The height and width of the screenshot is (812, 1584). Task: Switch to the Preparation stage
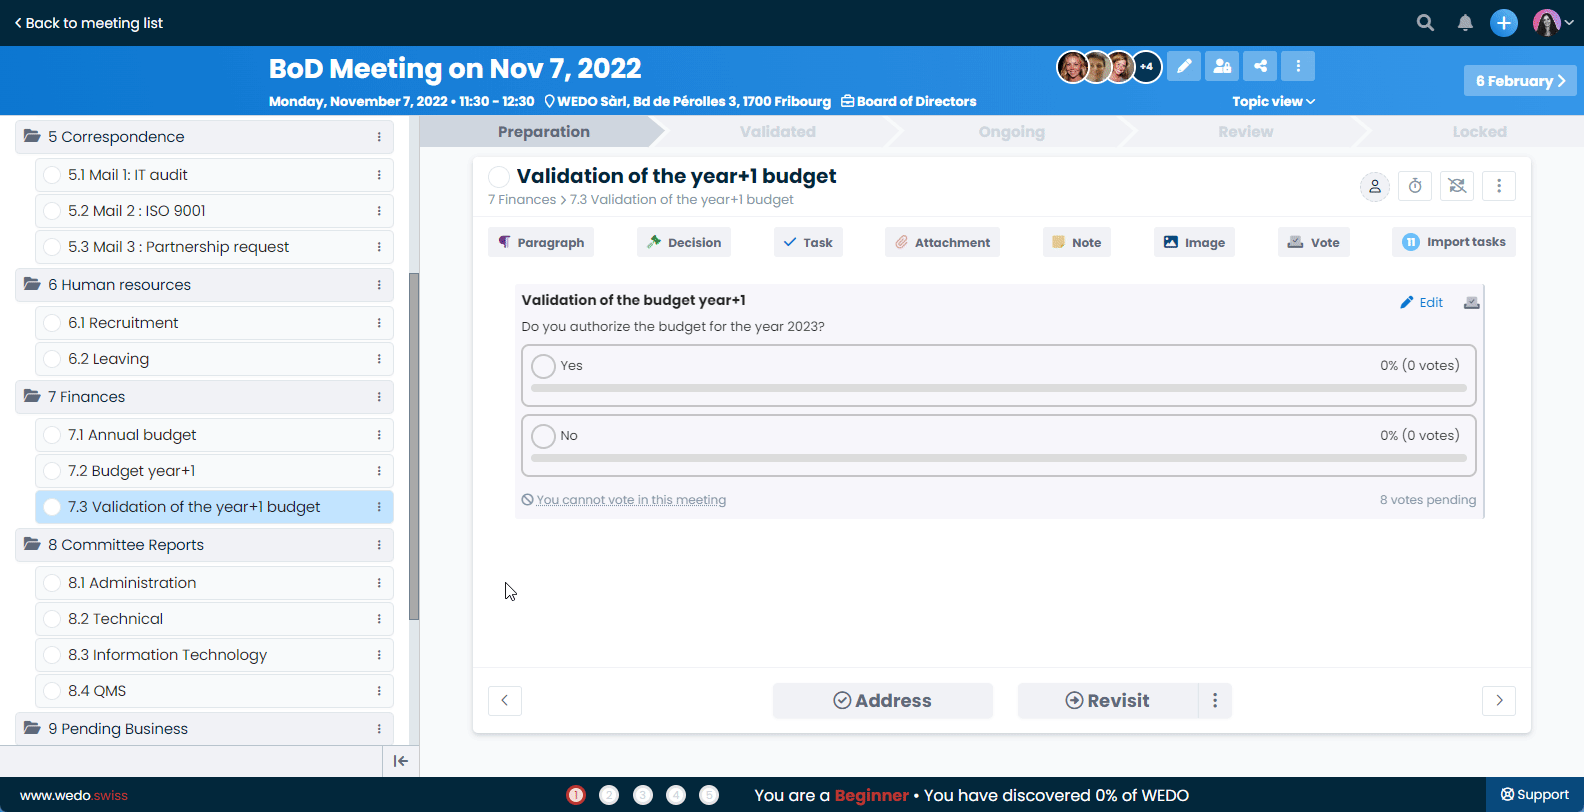pyautogui.click(x=544, y=132)
